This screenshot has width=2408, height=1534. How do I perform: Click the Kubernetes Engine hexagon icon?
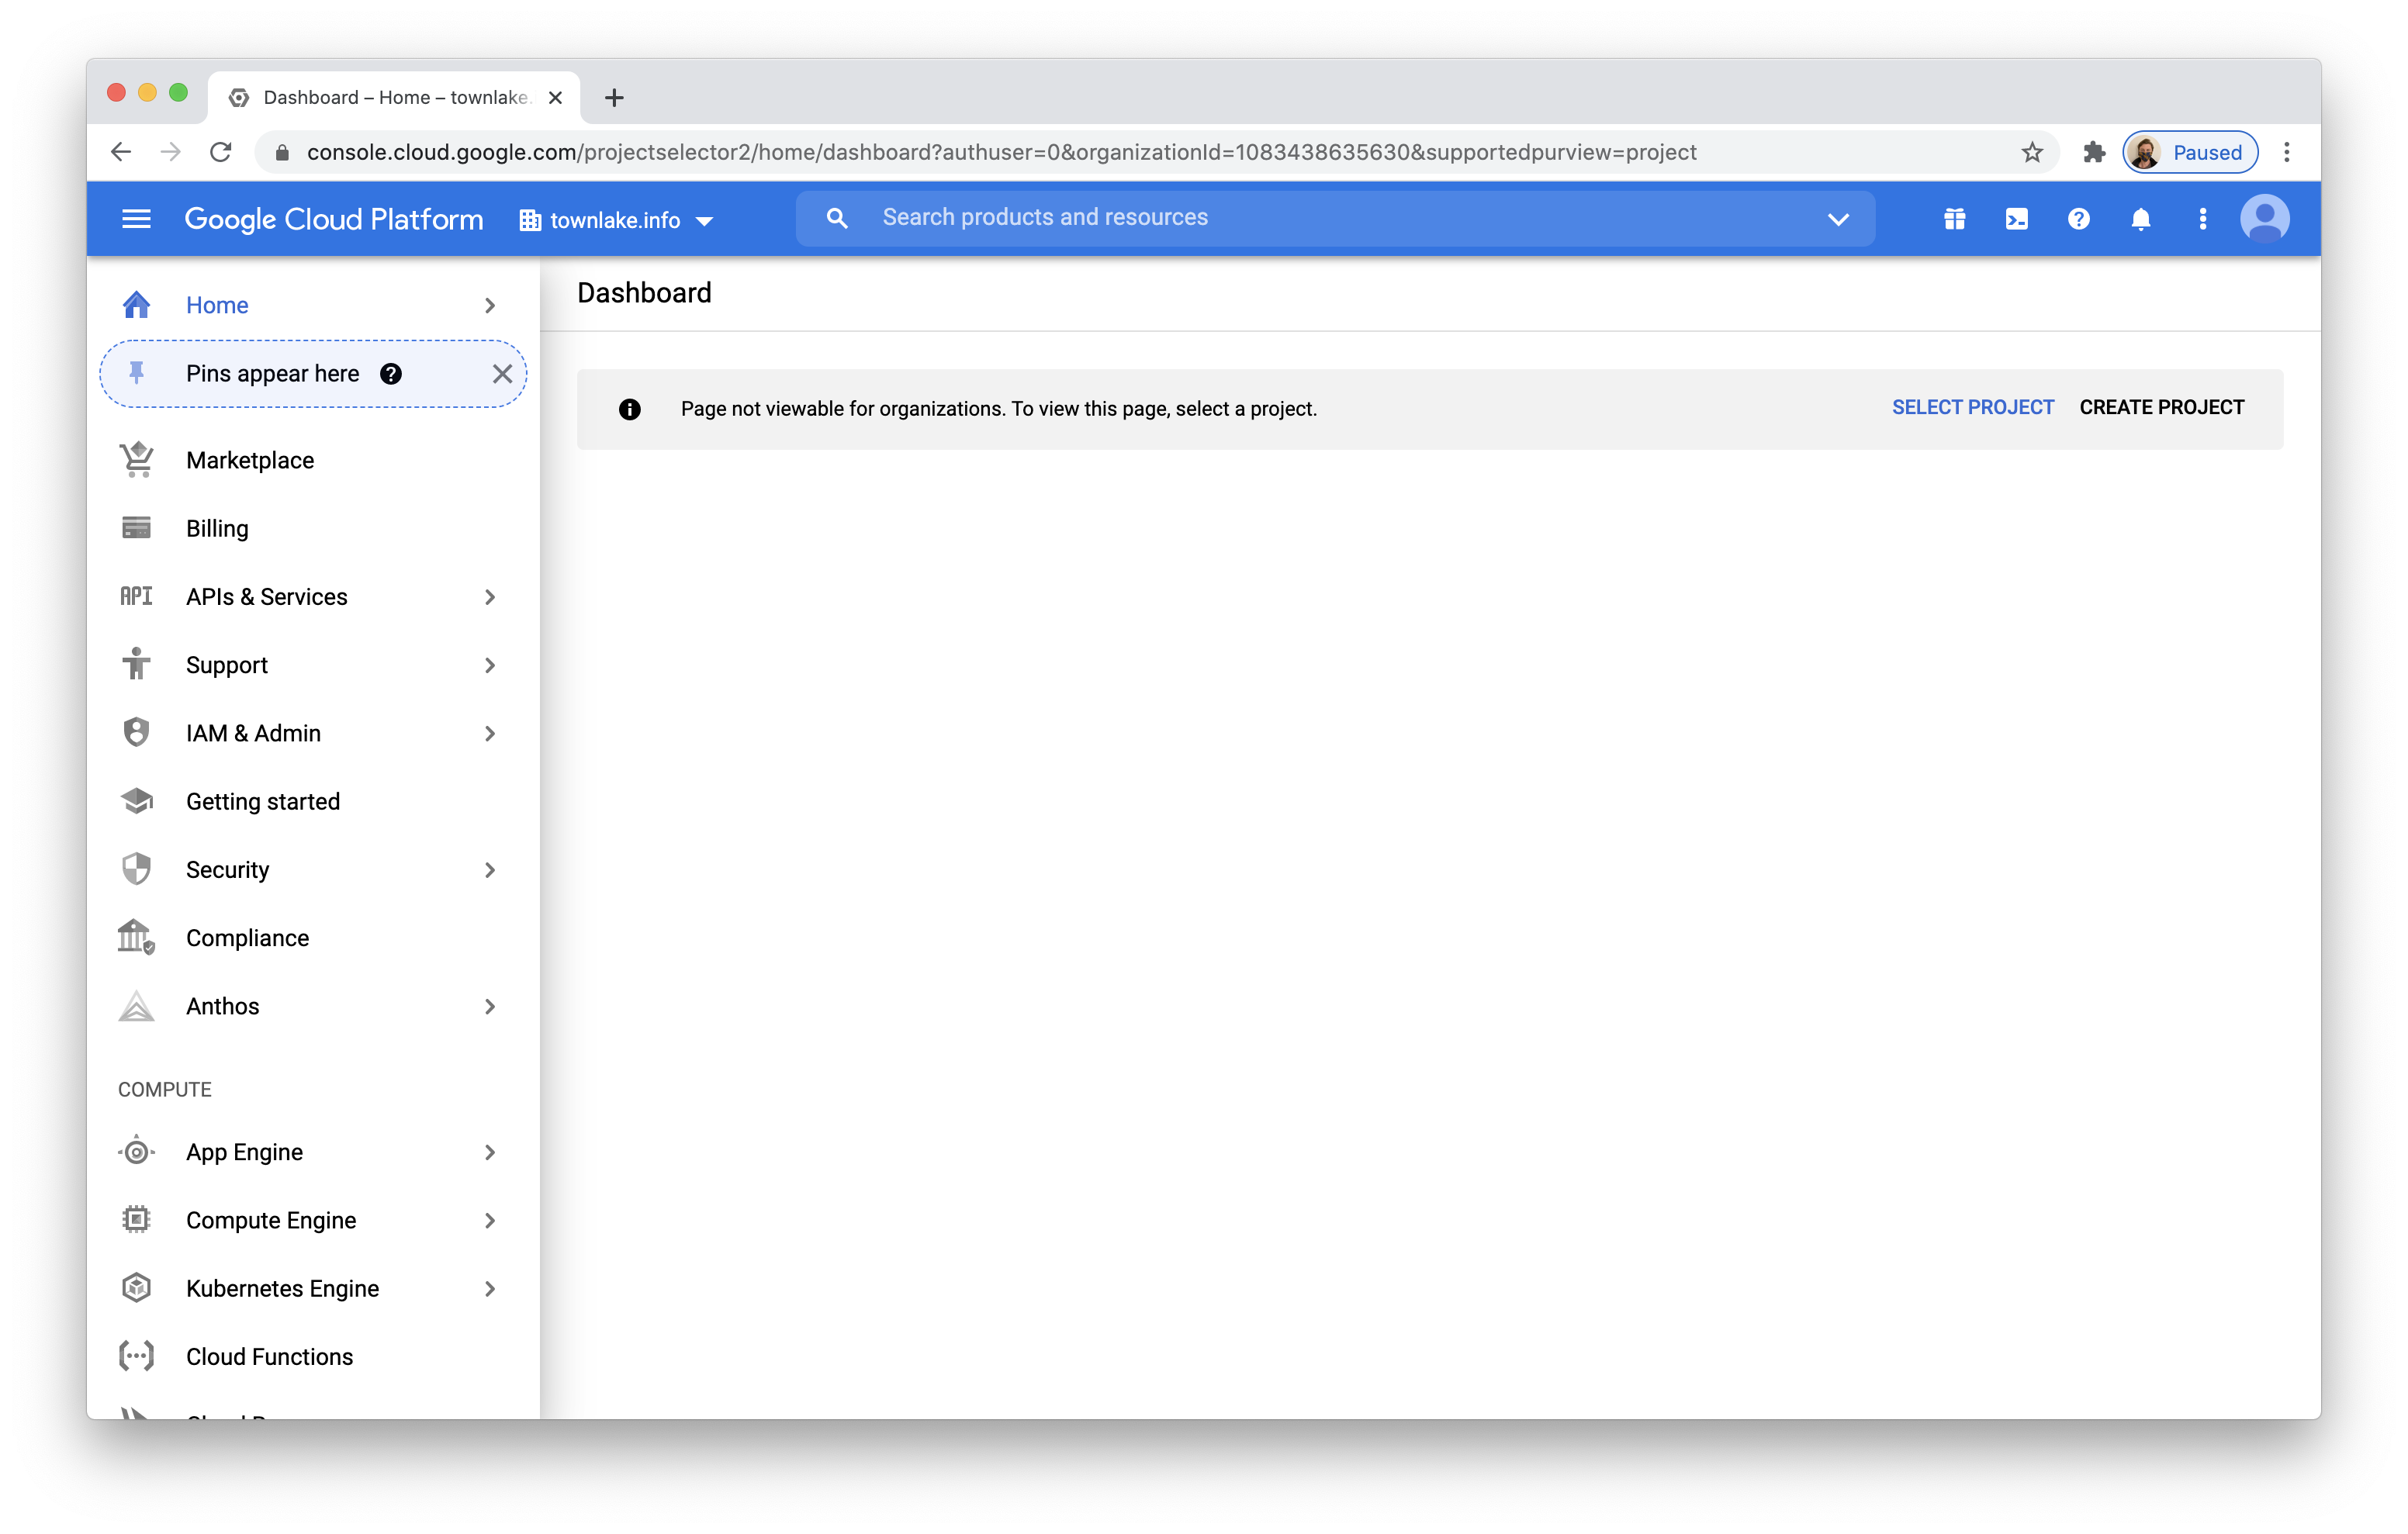(136, 1288)
